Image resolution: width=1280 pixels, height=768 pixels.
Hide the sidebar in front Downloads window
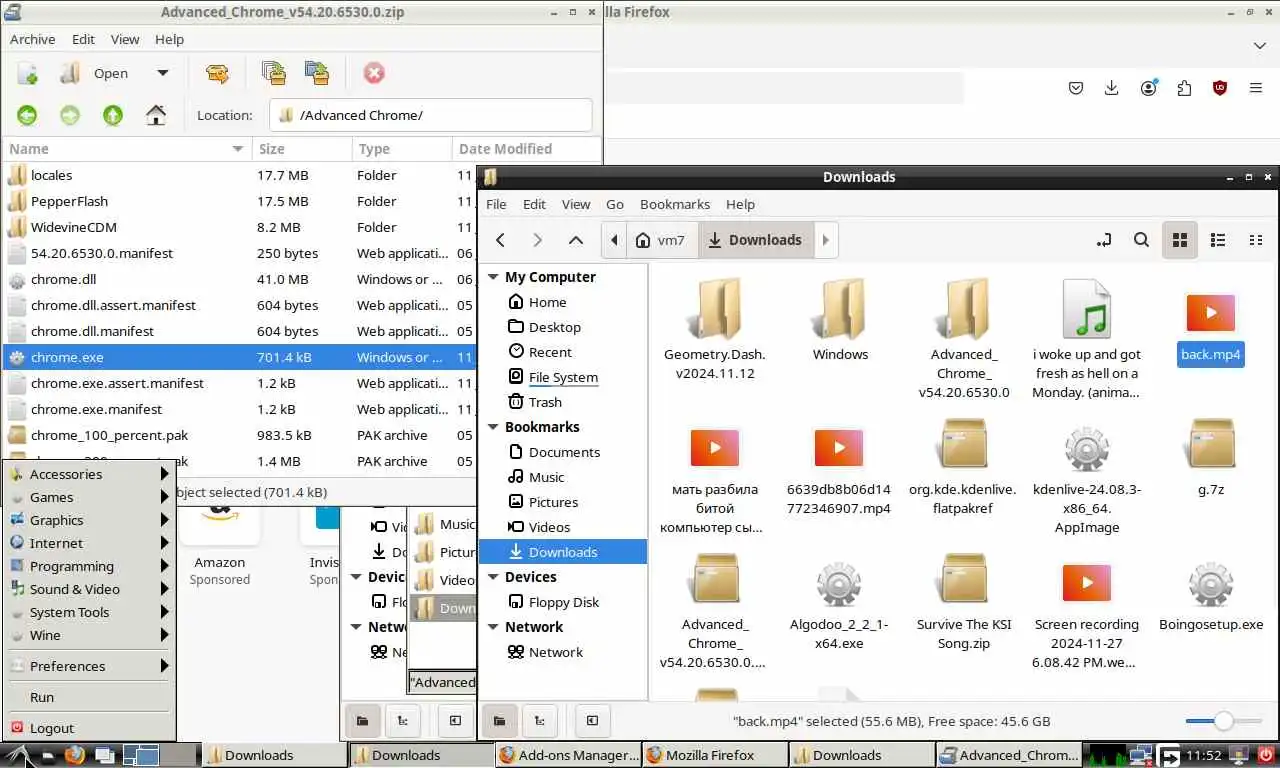tap(592, 720)
